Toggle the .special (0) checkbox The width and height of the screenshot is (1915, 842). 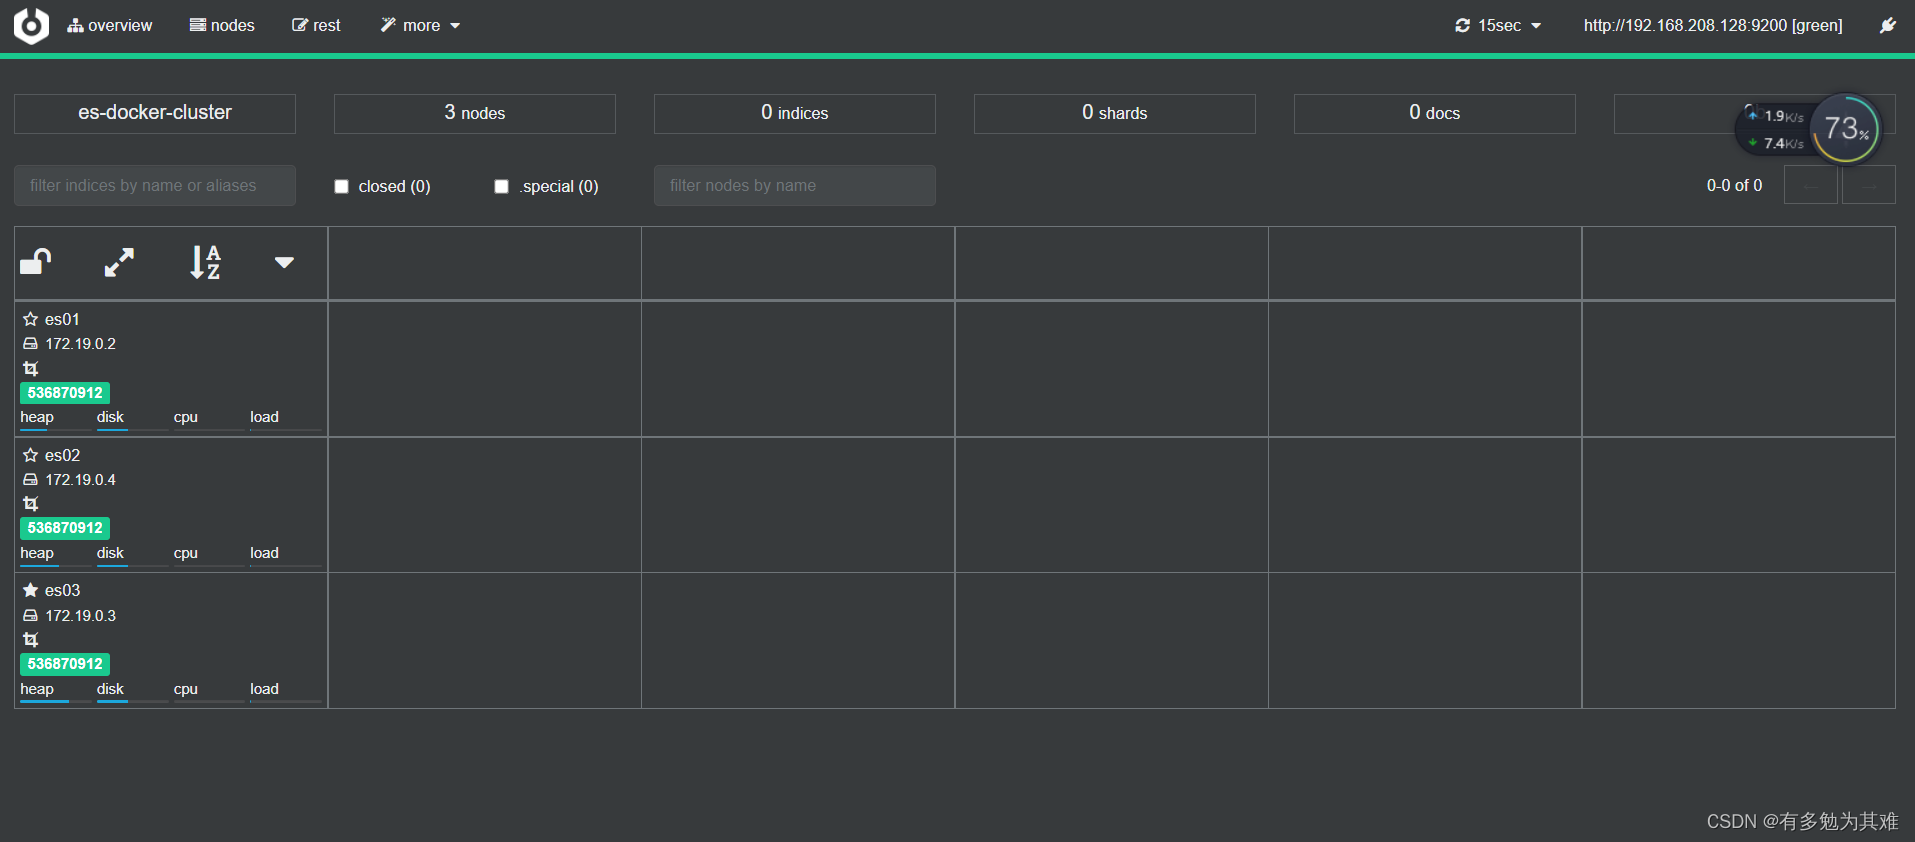[x=501, y=187]
